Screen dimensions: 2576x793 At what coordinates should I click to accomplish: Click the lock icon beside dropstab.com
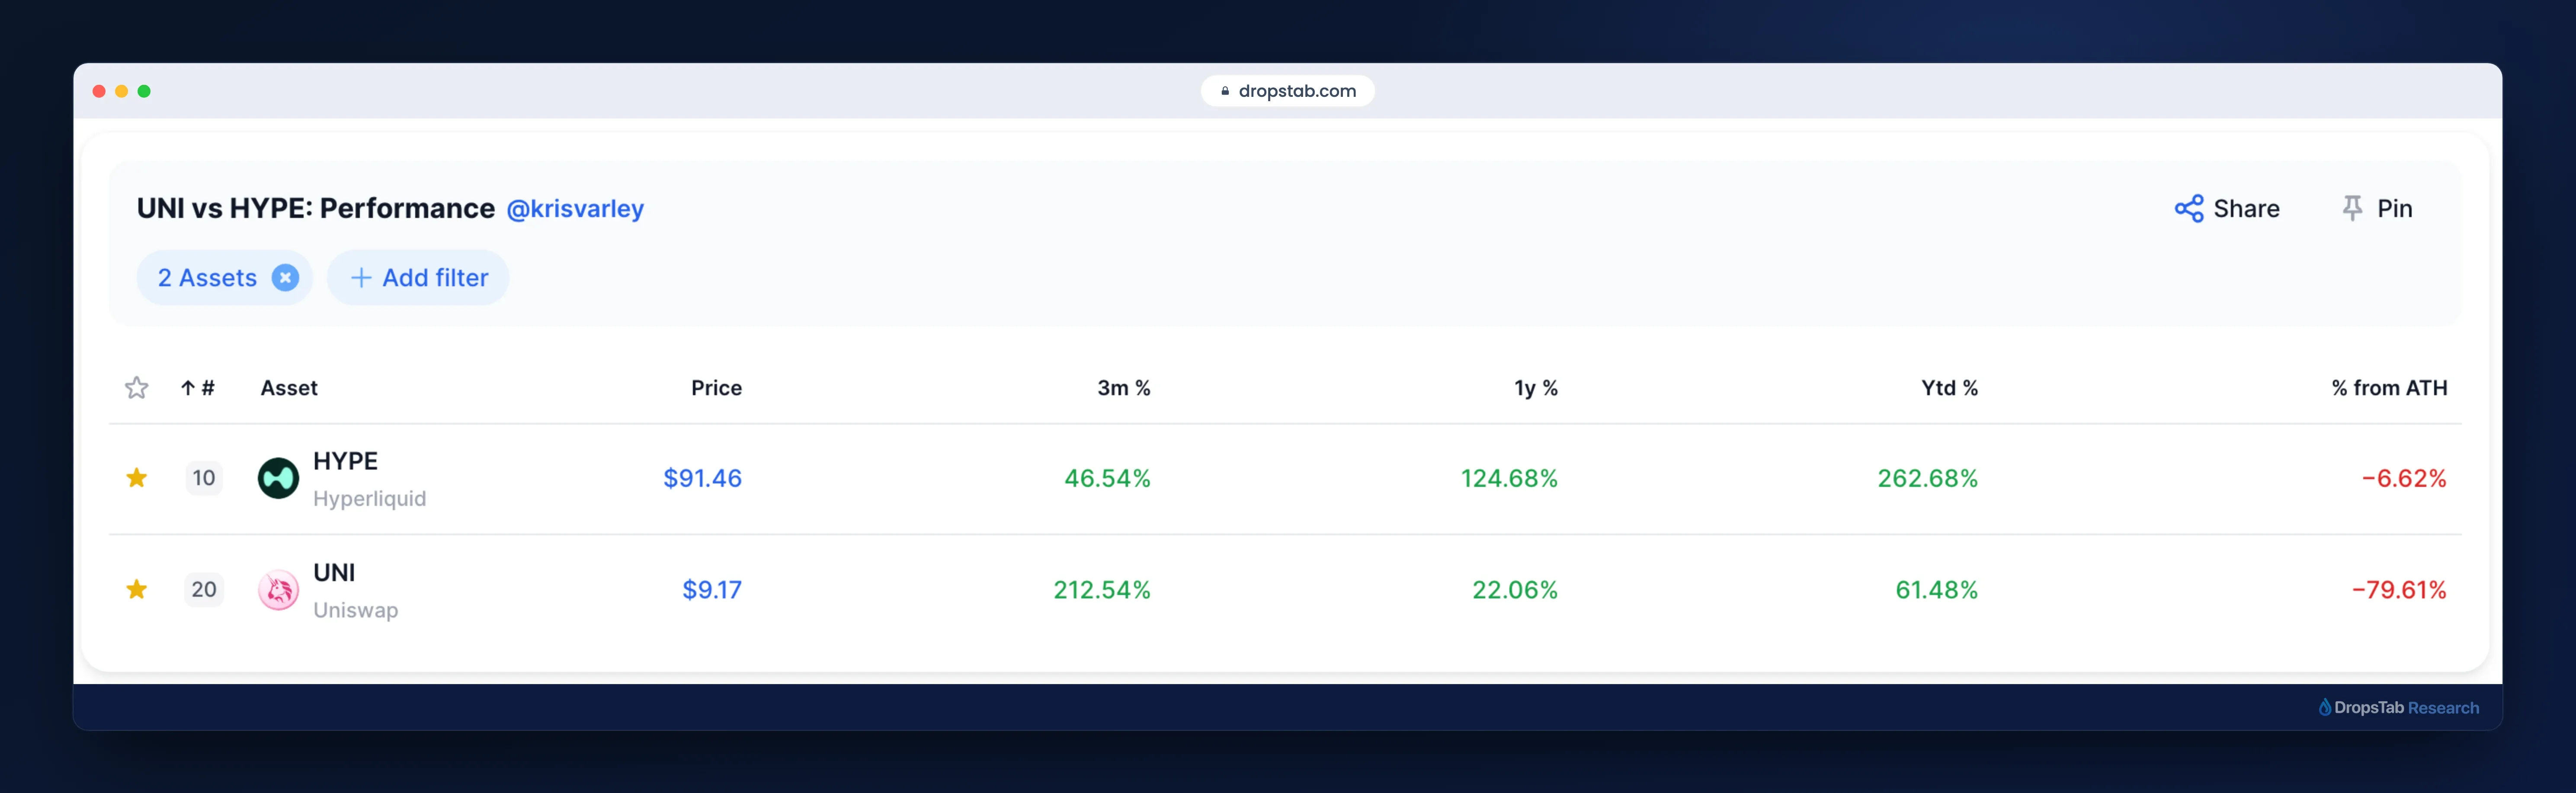point(1225,91)
